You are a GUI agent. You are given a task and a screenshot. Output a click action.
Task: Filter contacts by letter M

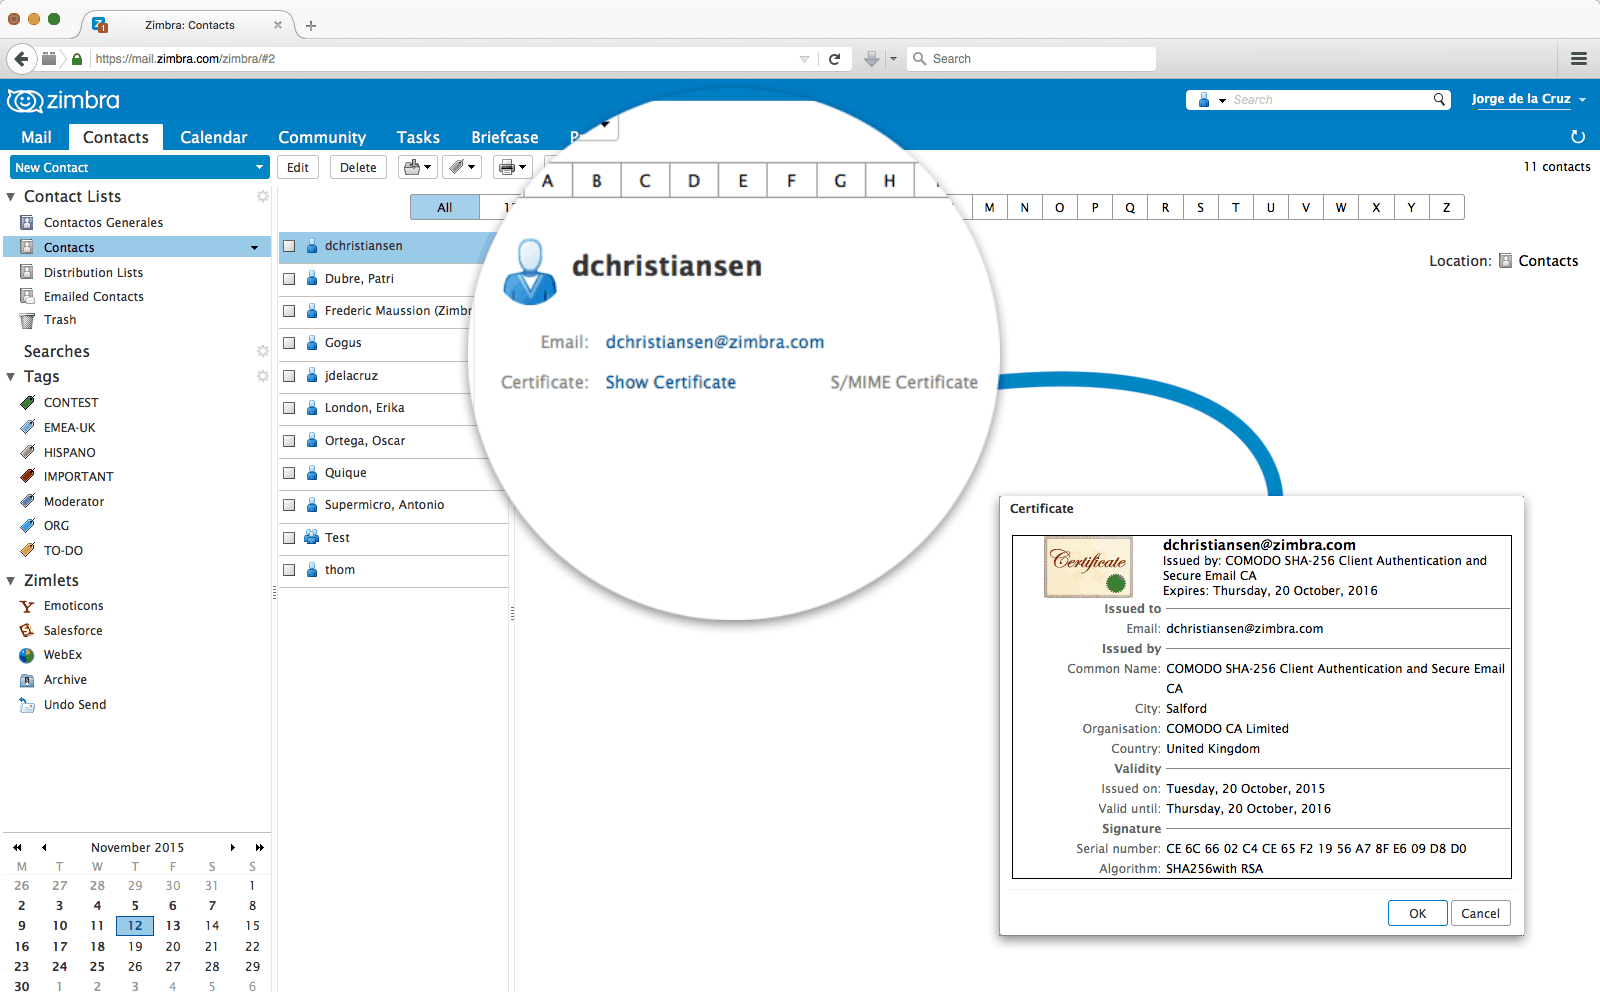[x=989, y=207]
